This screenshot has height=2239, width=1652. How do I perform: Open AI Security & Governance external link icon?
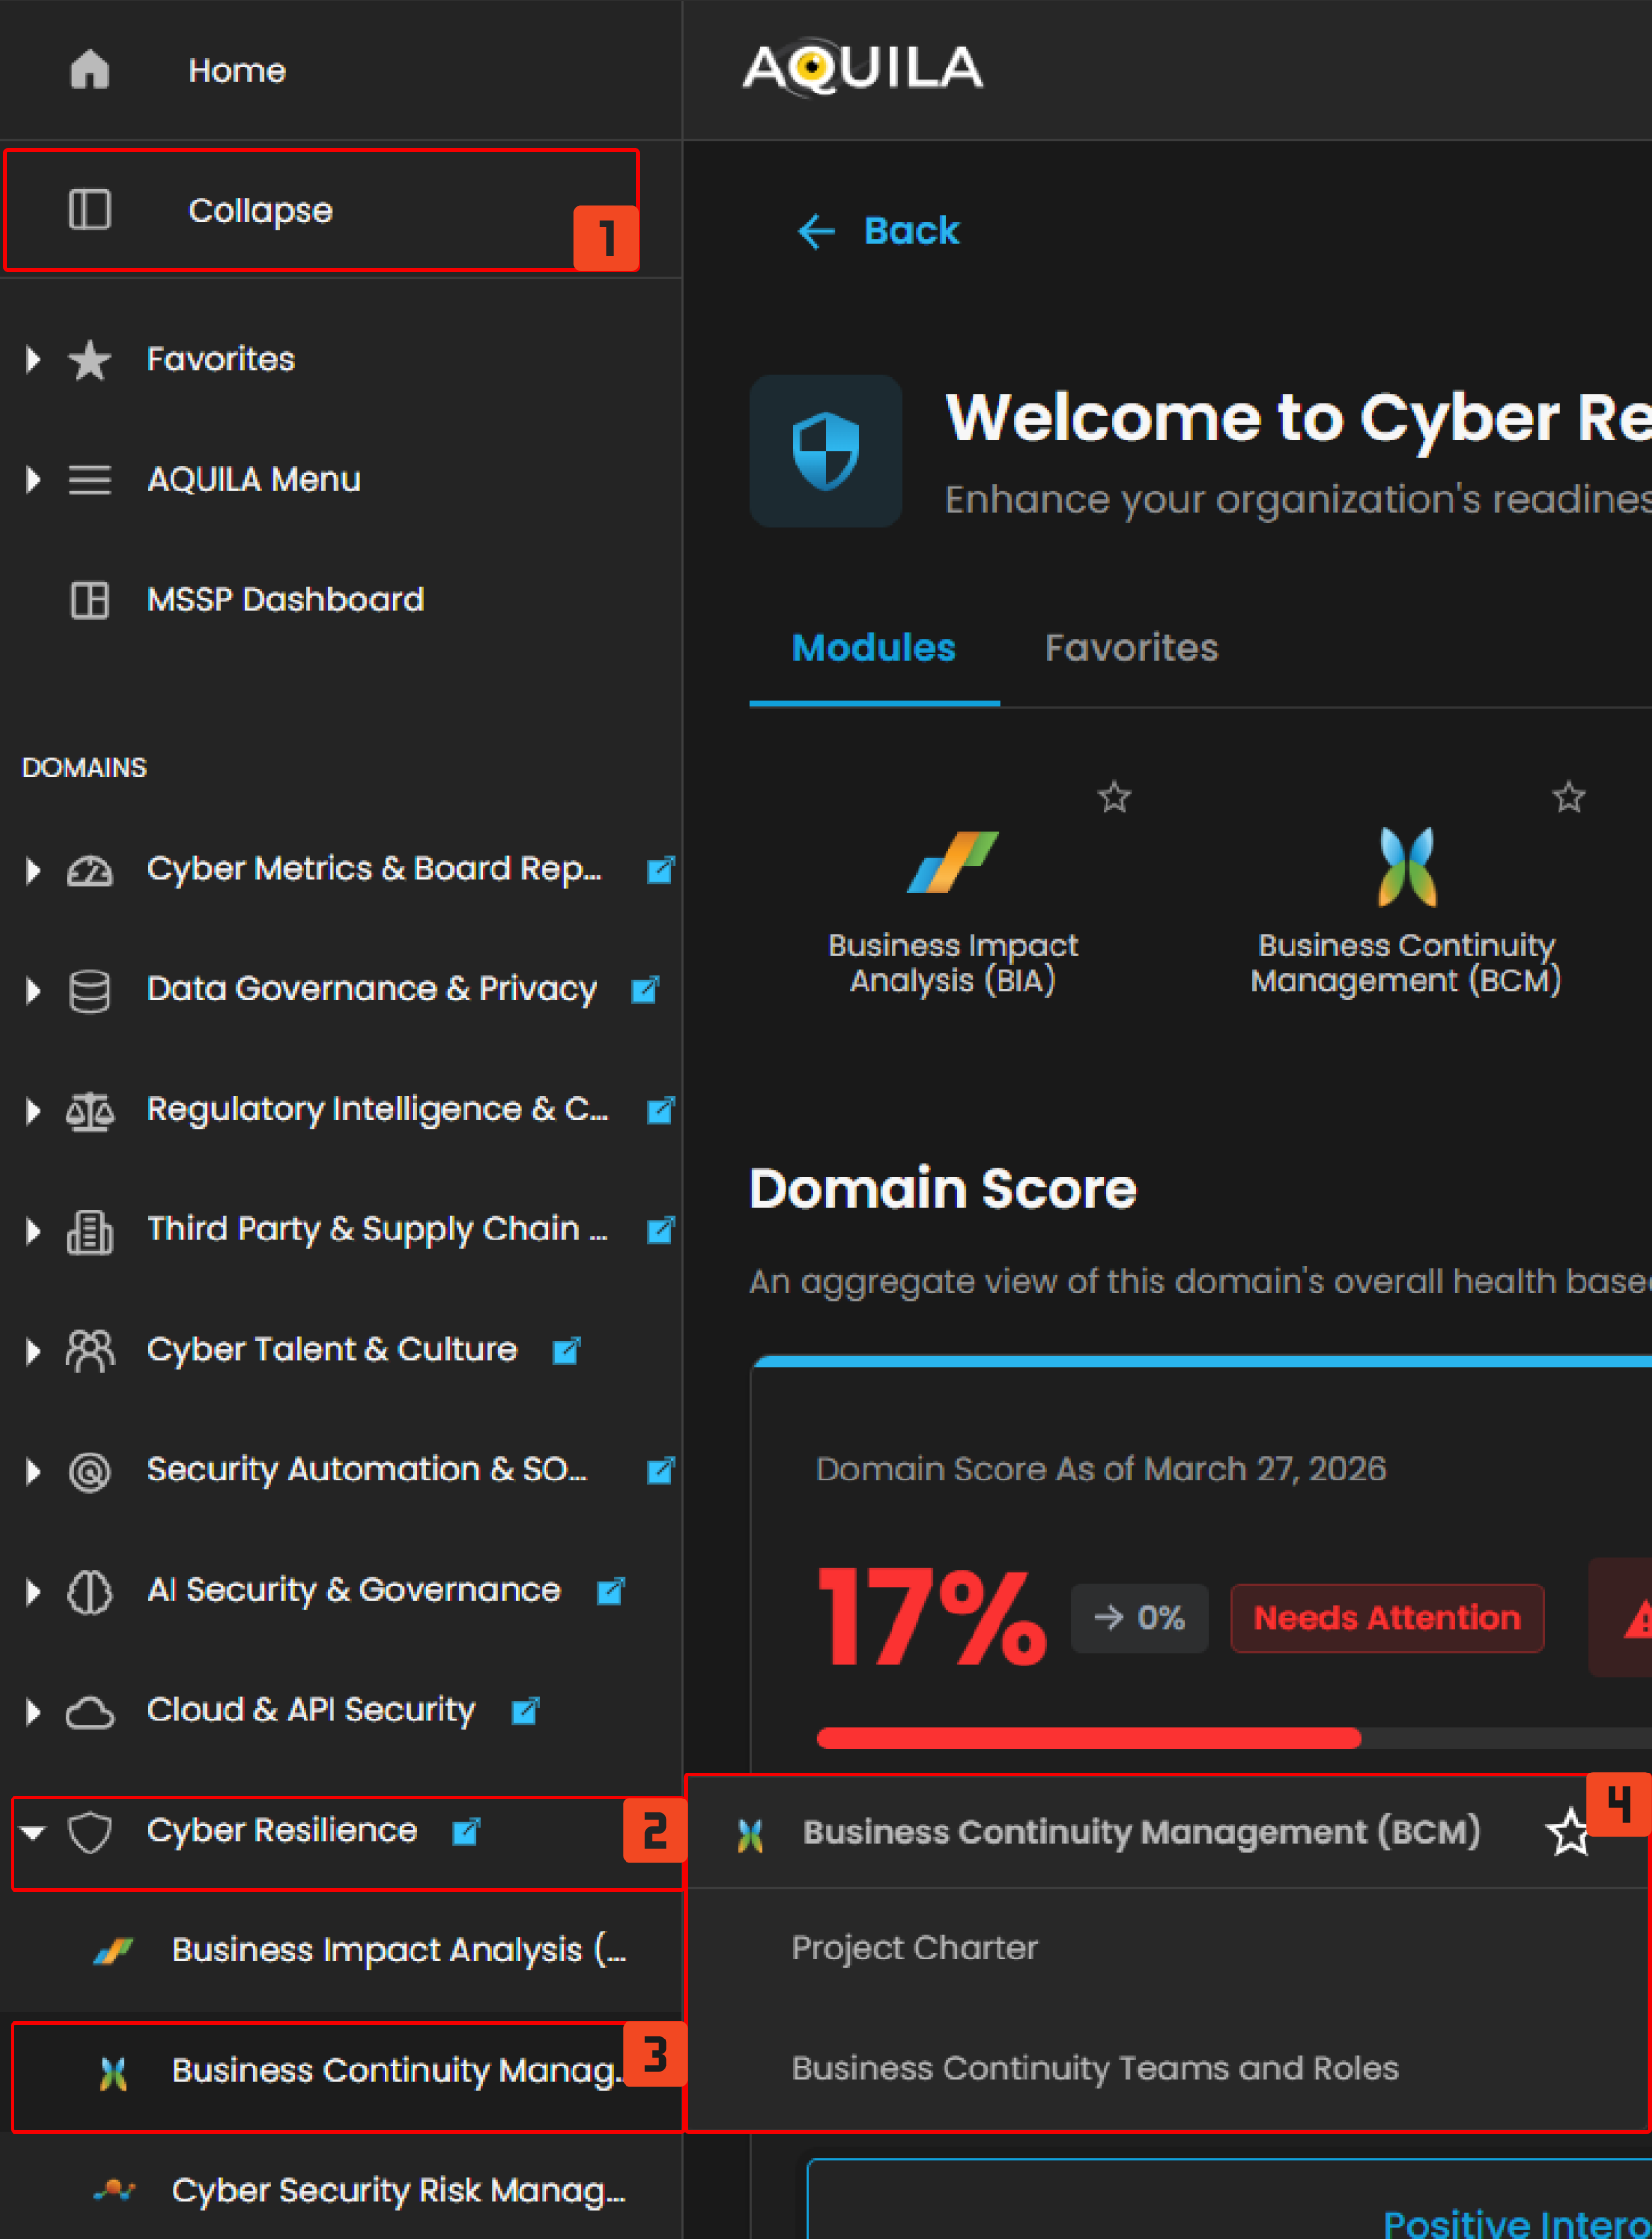(610, 1590)
